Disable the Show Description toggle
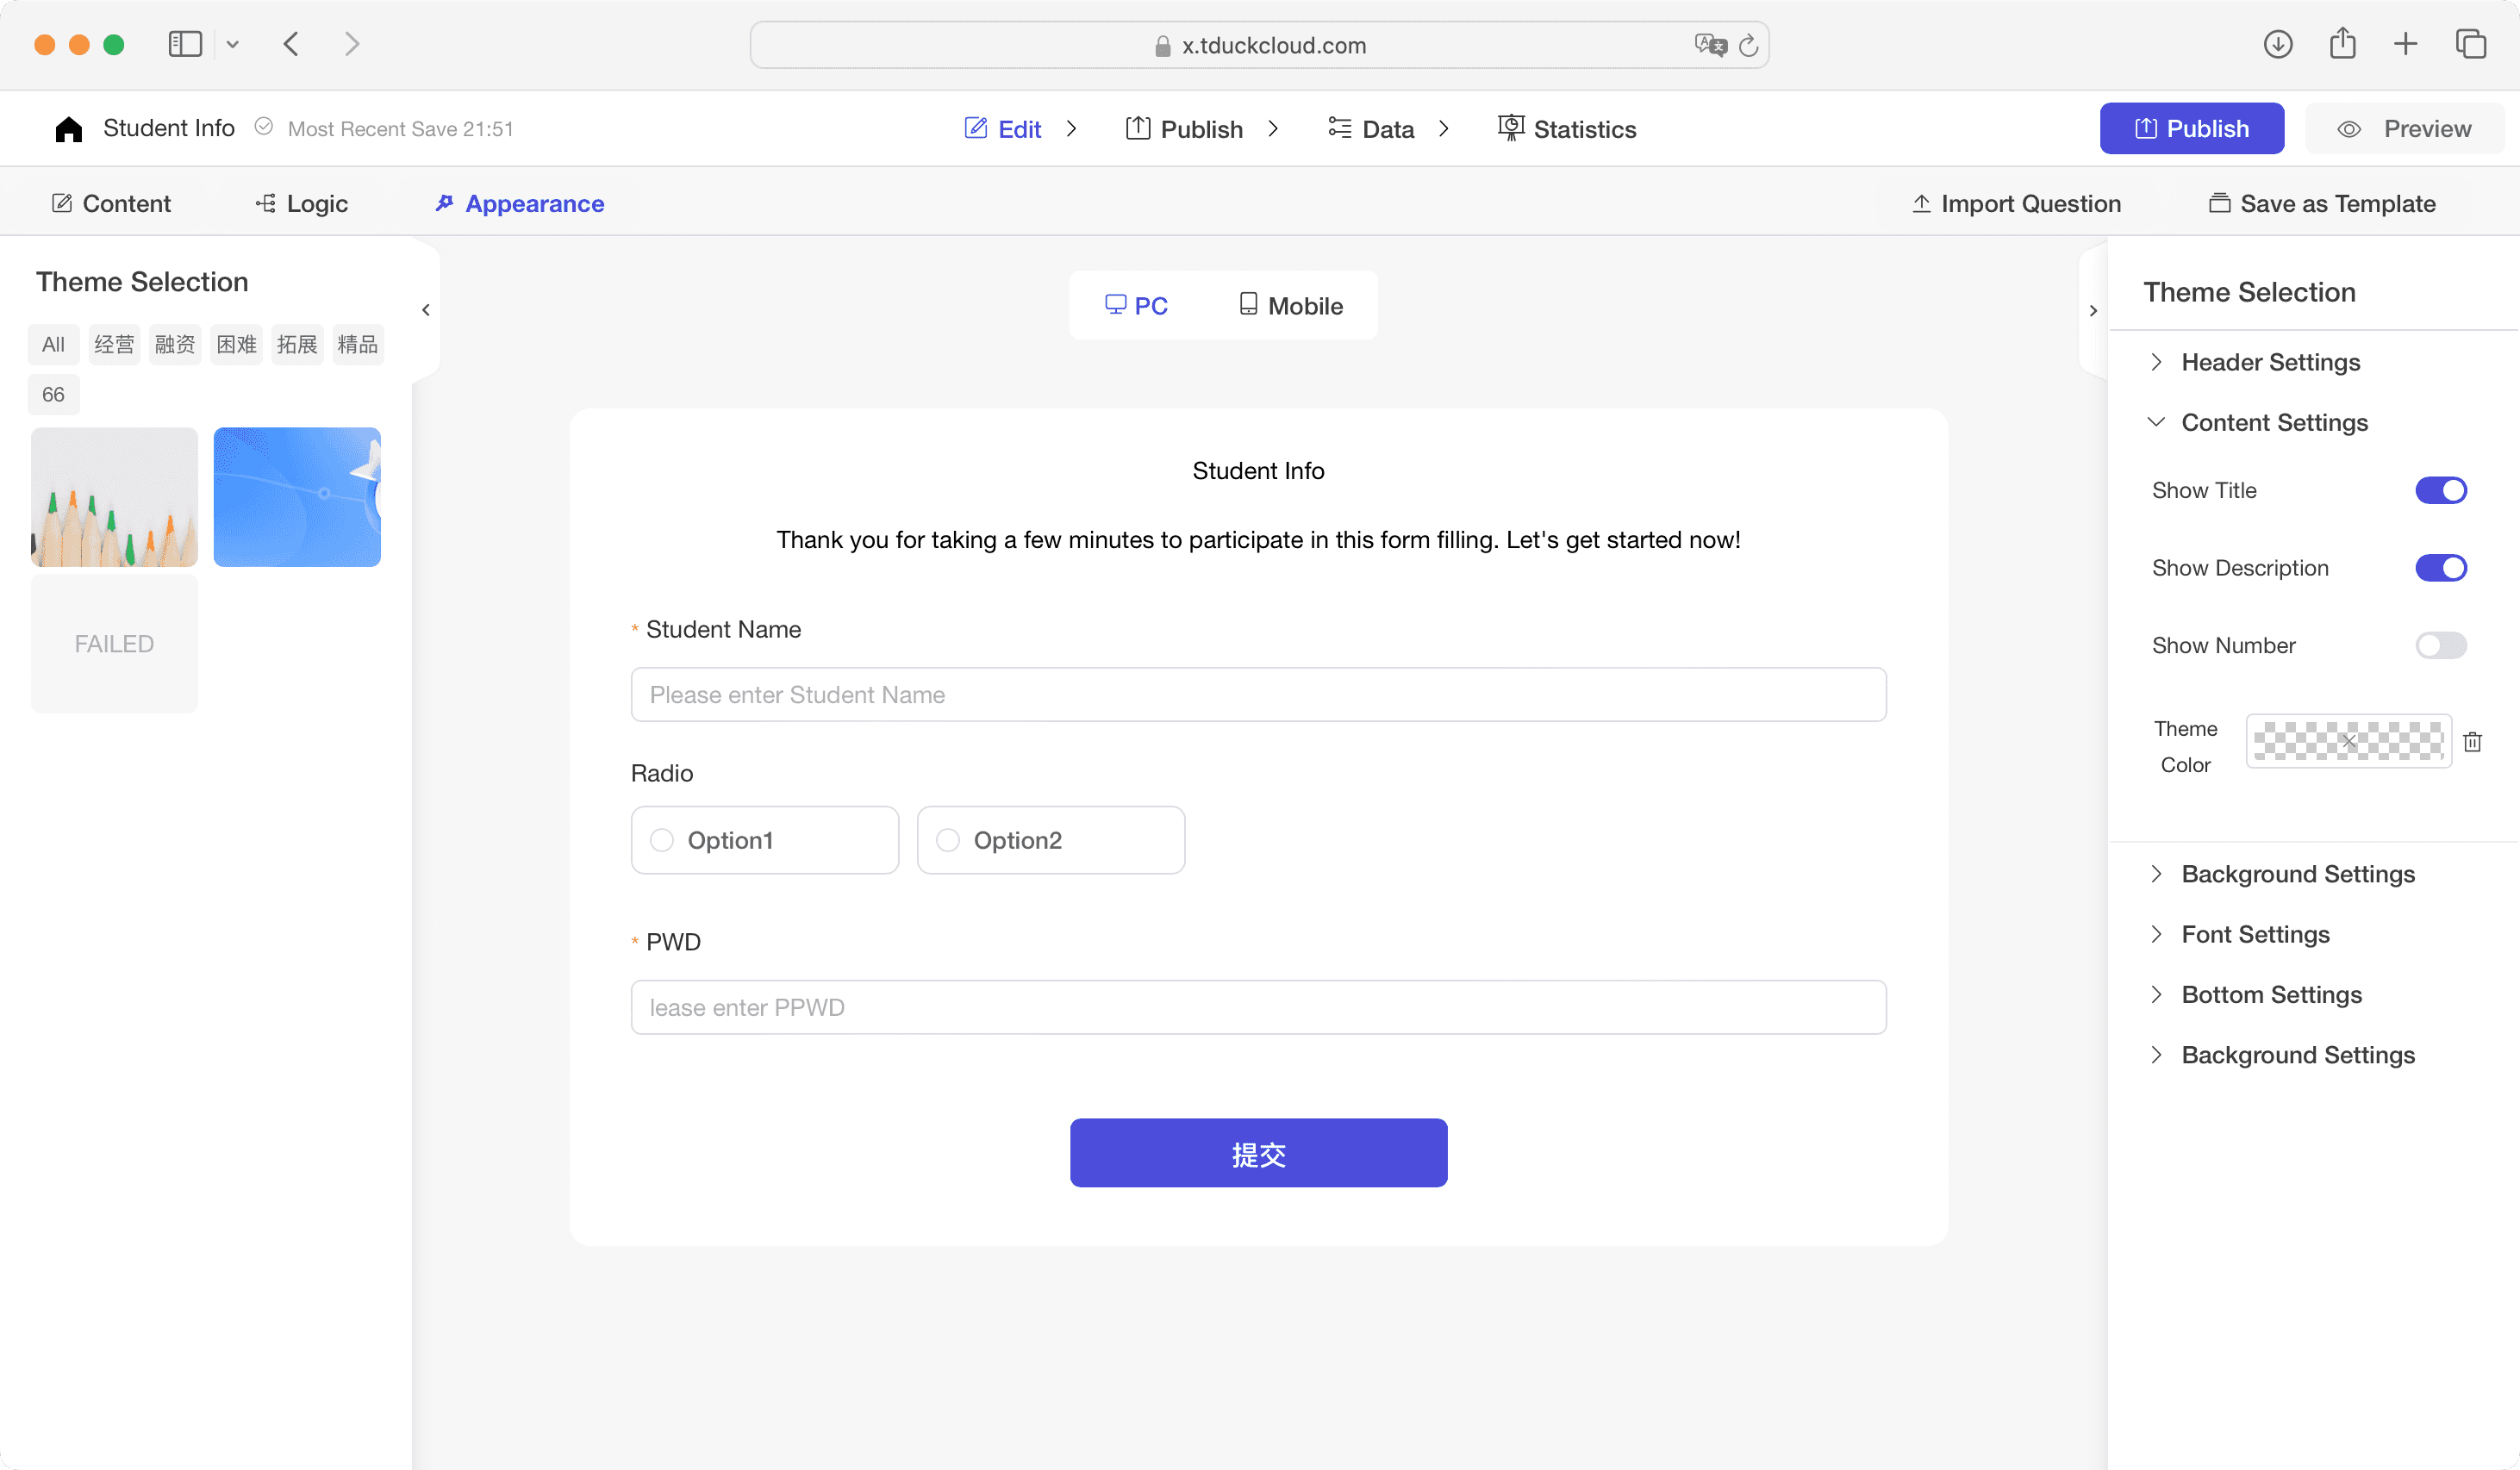2520x1470 pixels. pyautogui.click(x=2440, y=568)
